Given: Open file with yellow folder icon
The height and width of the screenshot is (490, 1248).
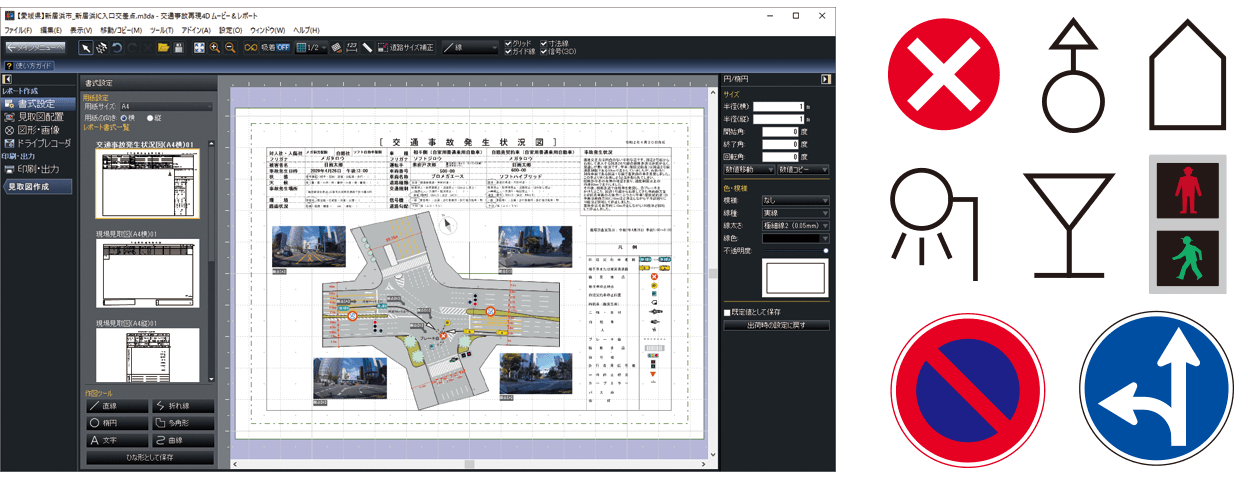Looking at the screenshot, I should [163, 47].
